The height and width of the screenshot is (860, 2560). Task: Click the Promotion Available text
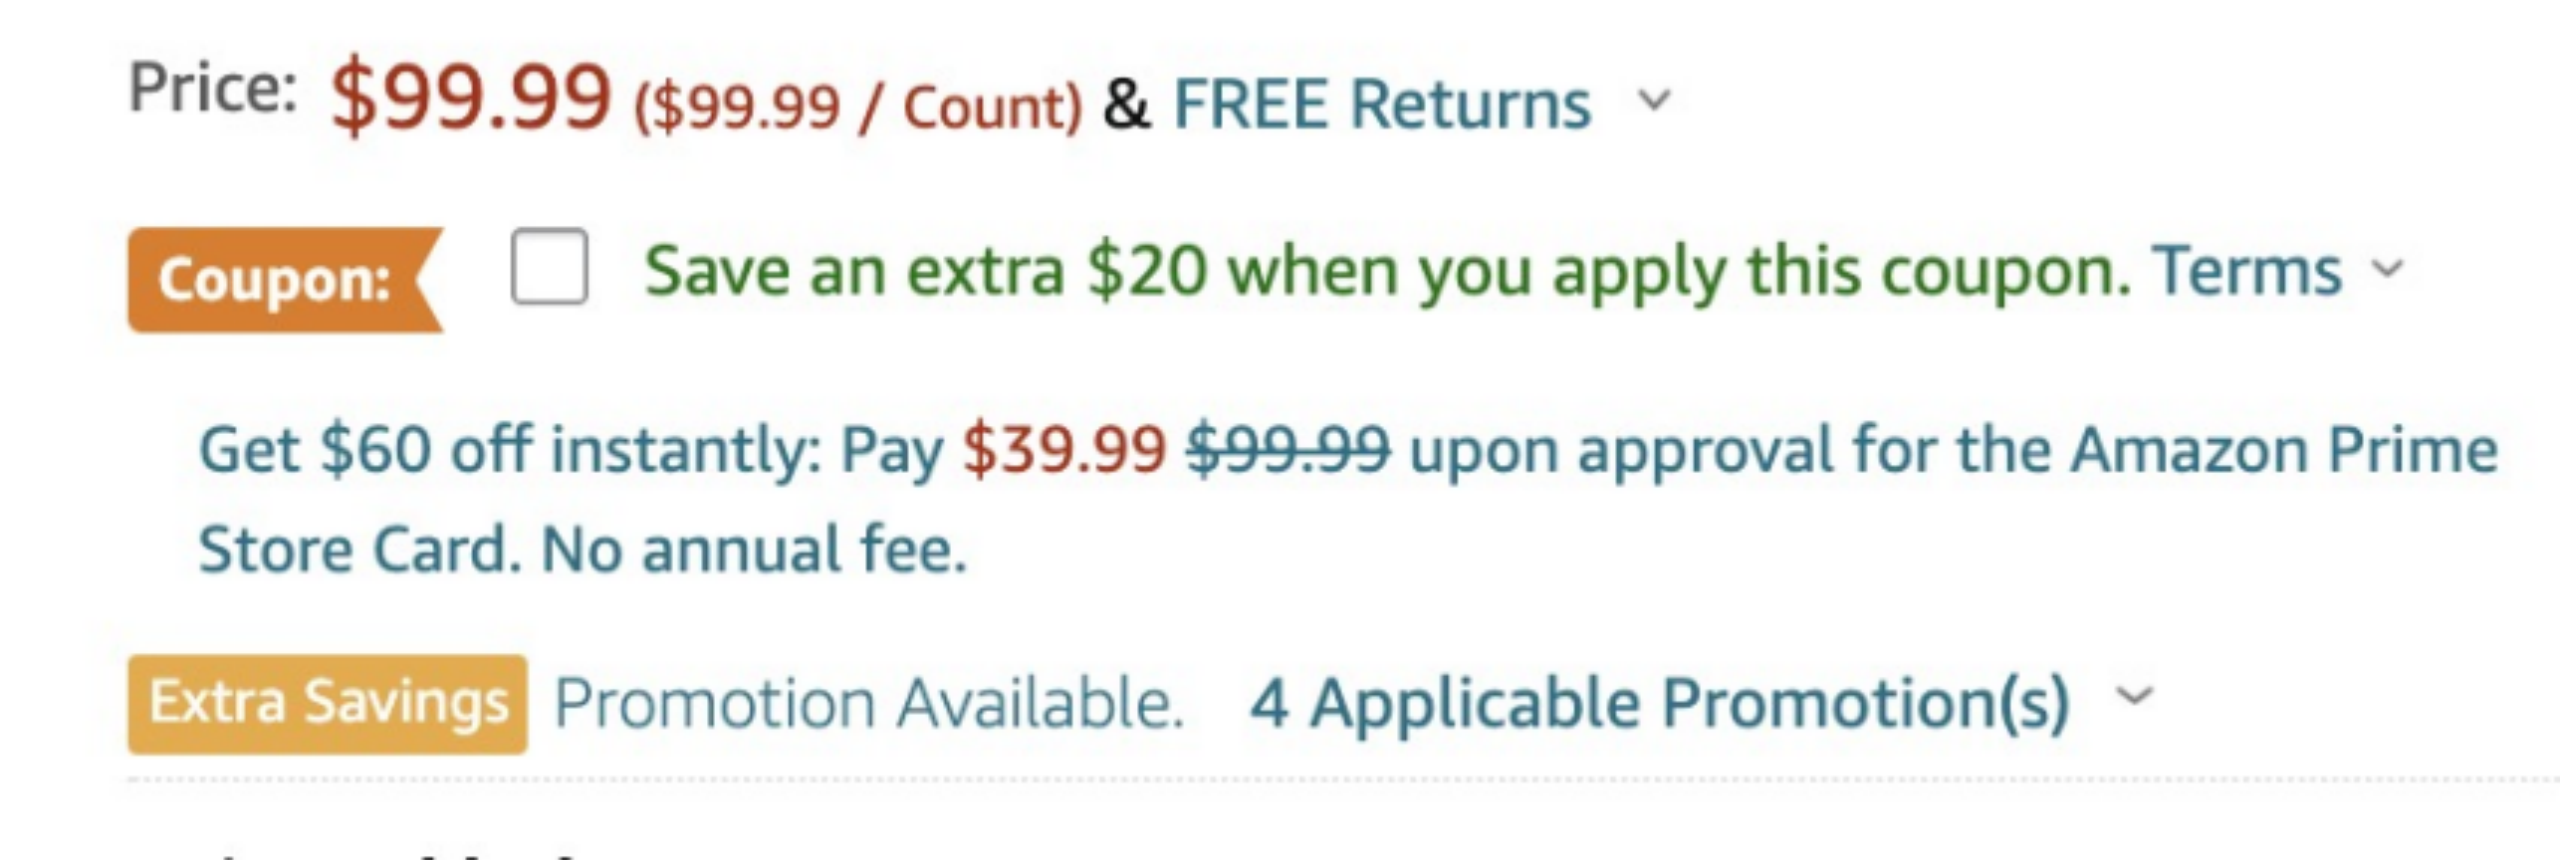pyautogui.click(x=868, y=703)
